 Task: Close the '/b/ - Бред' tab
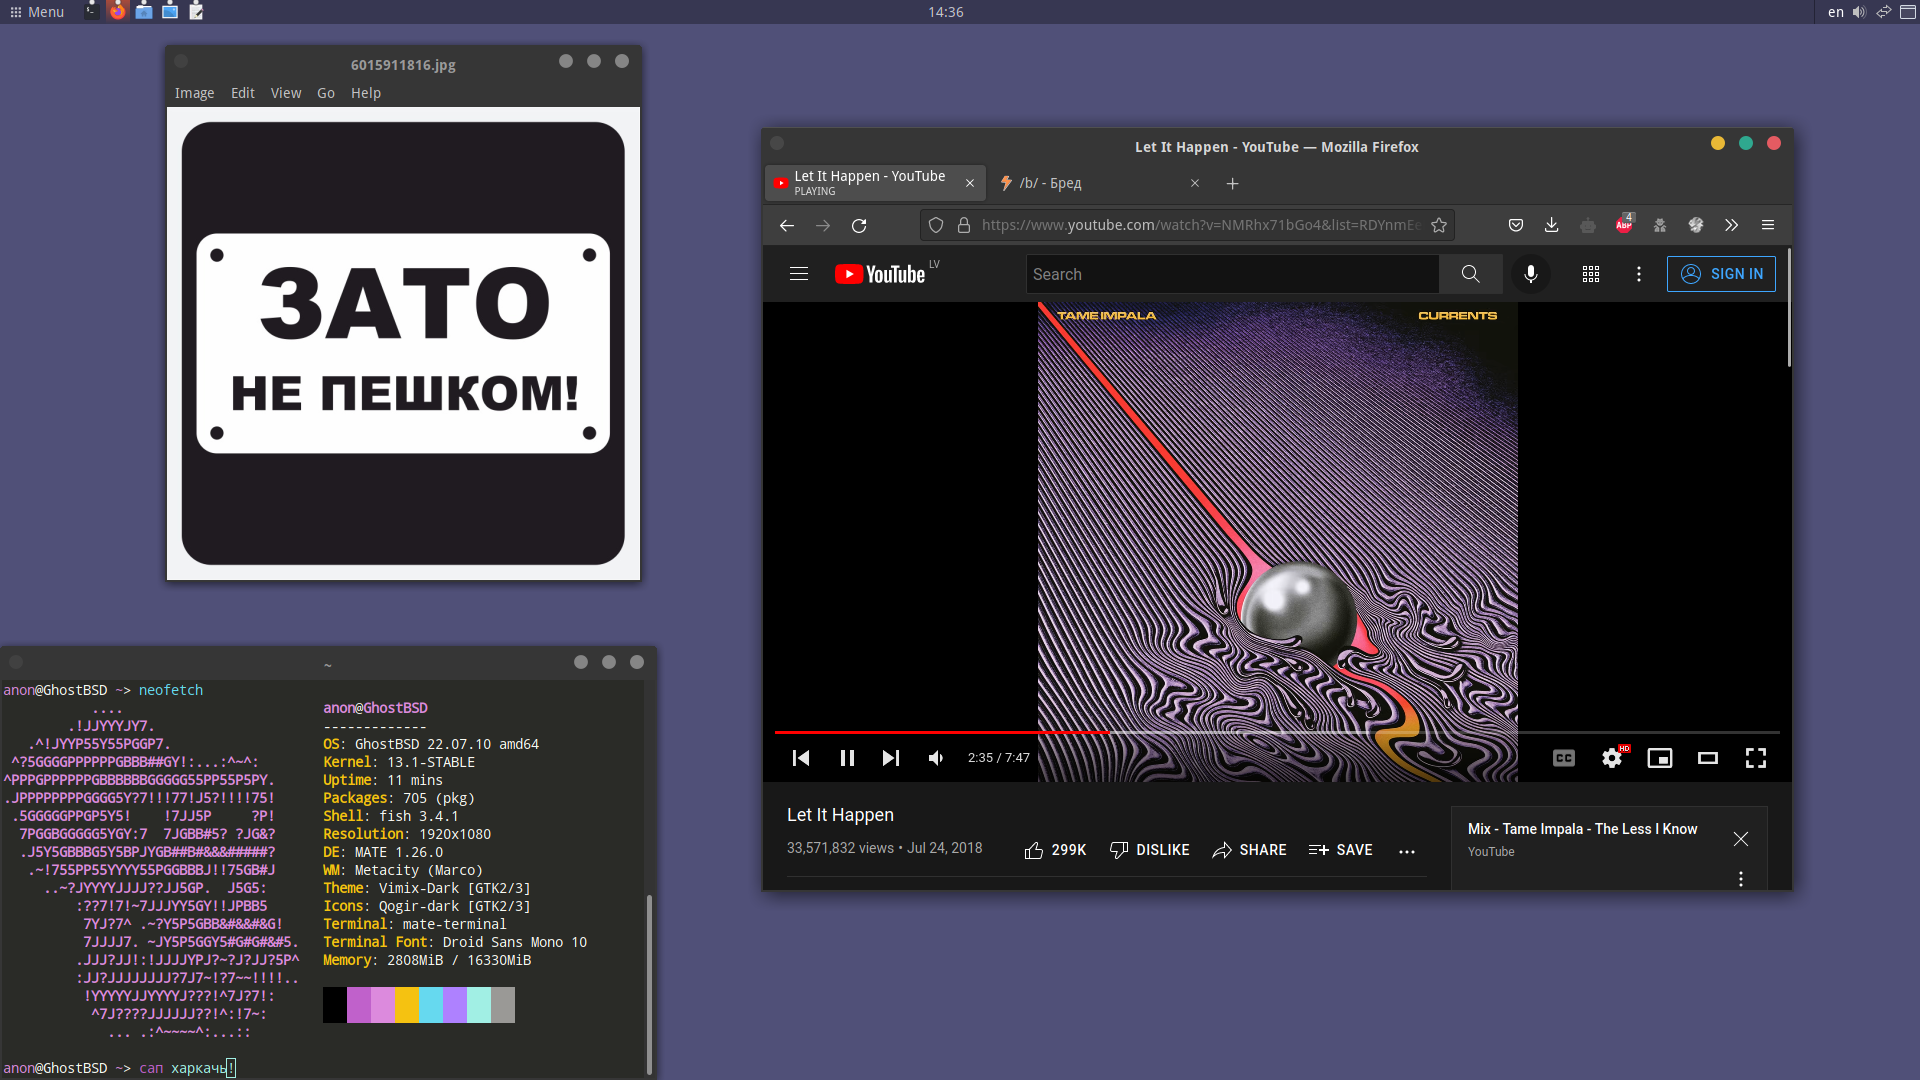tap(1195, 183)
